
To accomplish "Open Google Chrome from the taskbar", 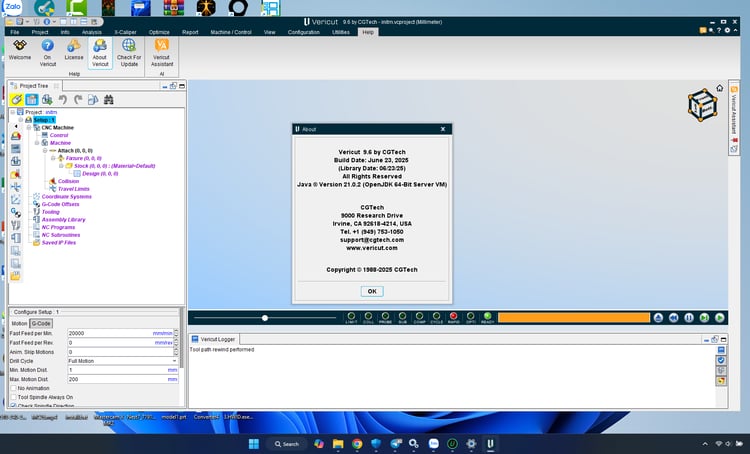I will tap(357, 444).
